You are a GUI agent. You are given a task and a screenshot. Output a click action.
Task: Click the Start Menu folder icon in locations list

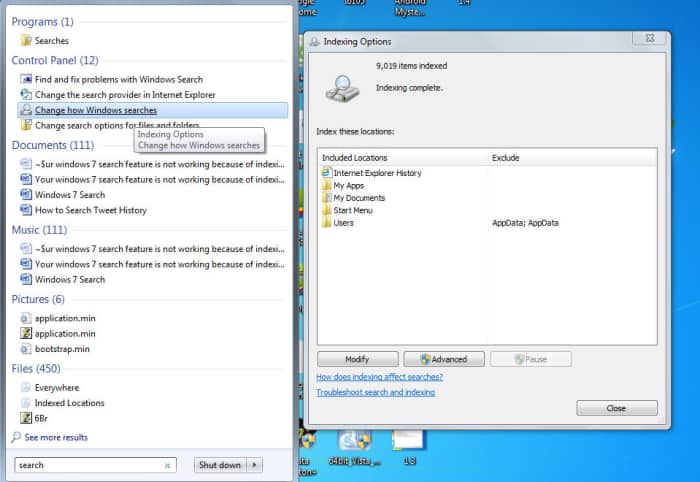tap(326, 210)
